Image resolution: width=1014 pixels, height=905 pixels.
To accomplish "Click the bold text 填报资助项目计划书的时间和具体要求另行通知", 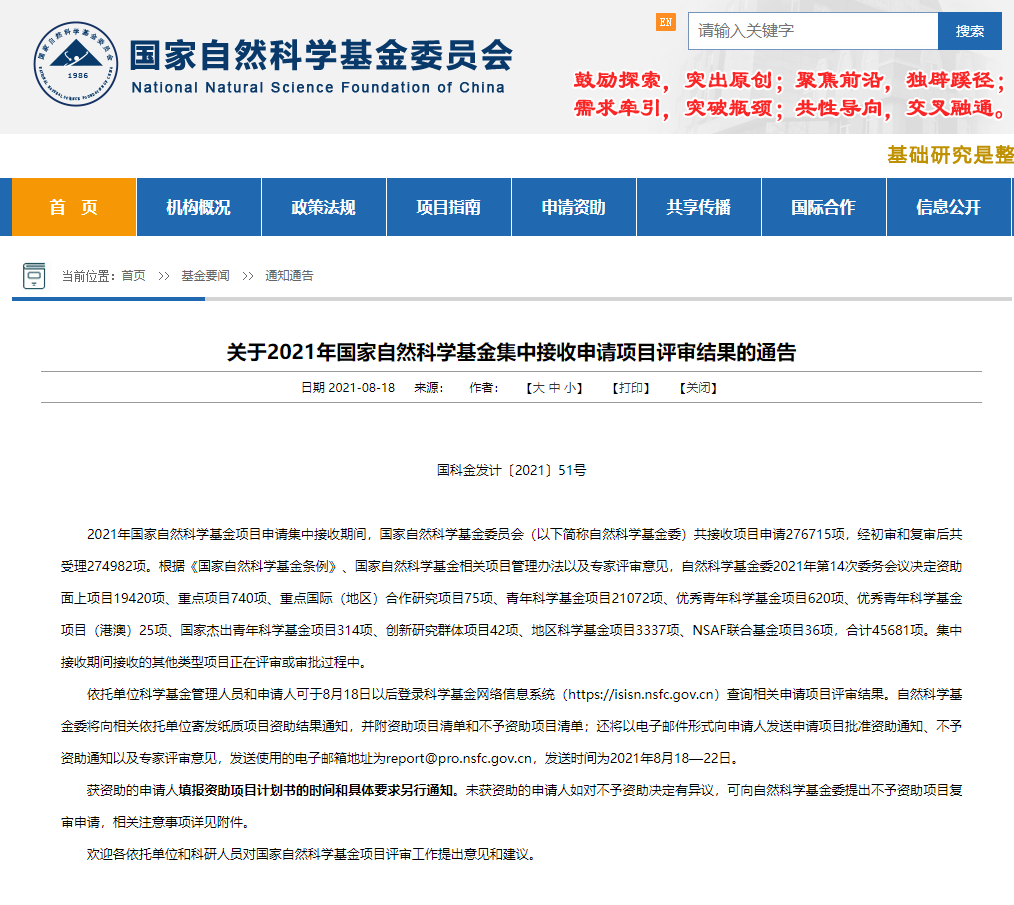I will point(318,791).
